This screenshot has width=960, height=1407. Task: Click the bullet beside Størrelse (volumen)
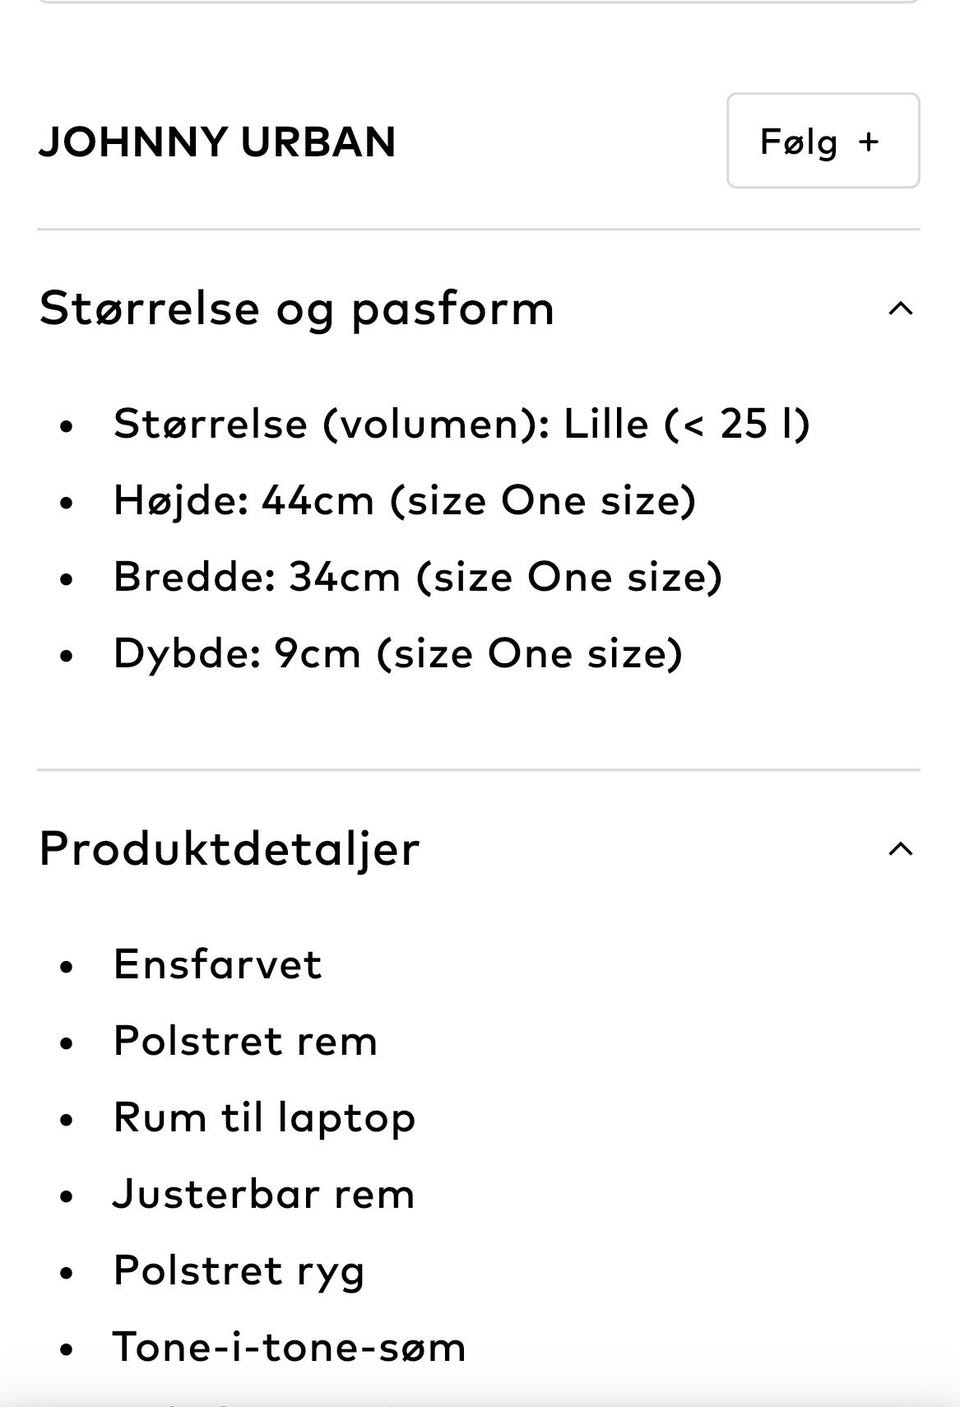(x=67, y=427)
